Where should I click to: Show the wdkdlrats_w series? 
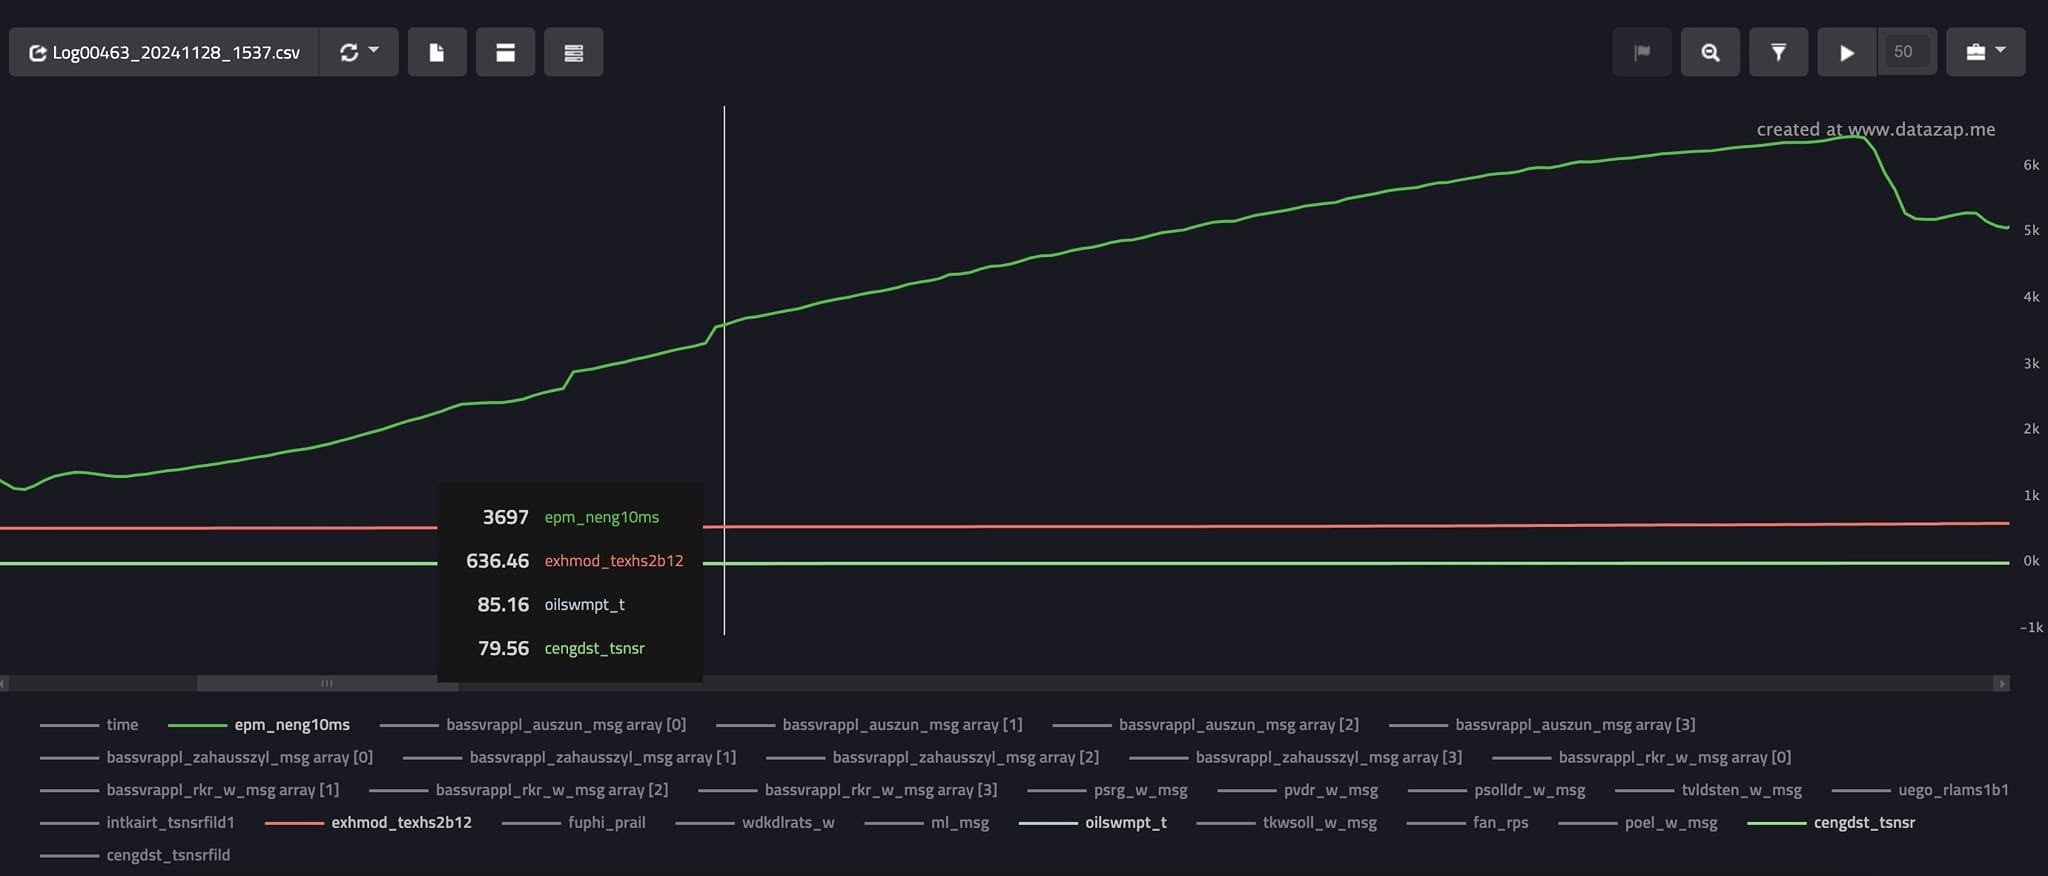coord(755,823)
